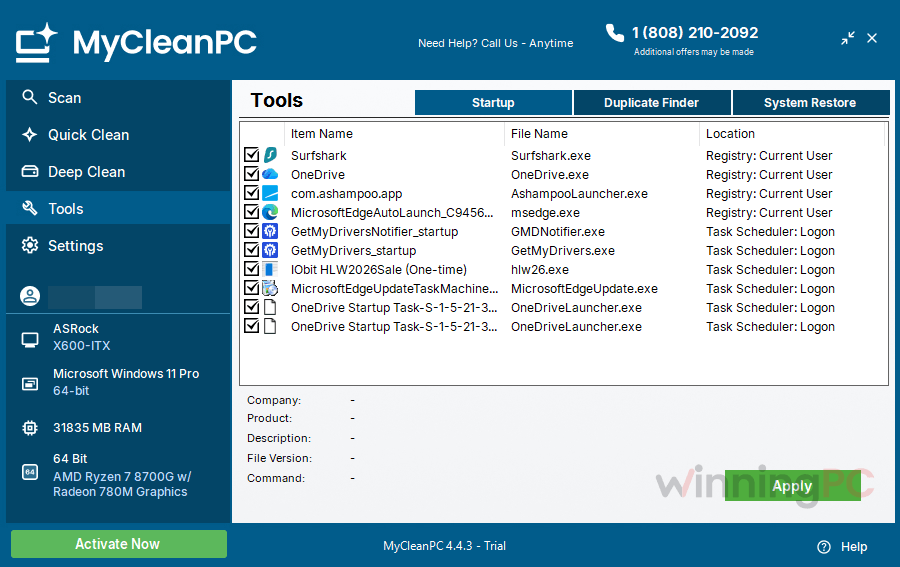Image resolution: width=900 pixels, height=567 pixels.
Task: Click the com.ashampoo.app icon
Action: coord(270,193)
